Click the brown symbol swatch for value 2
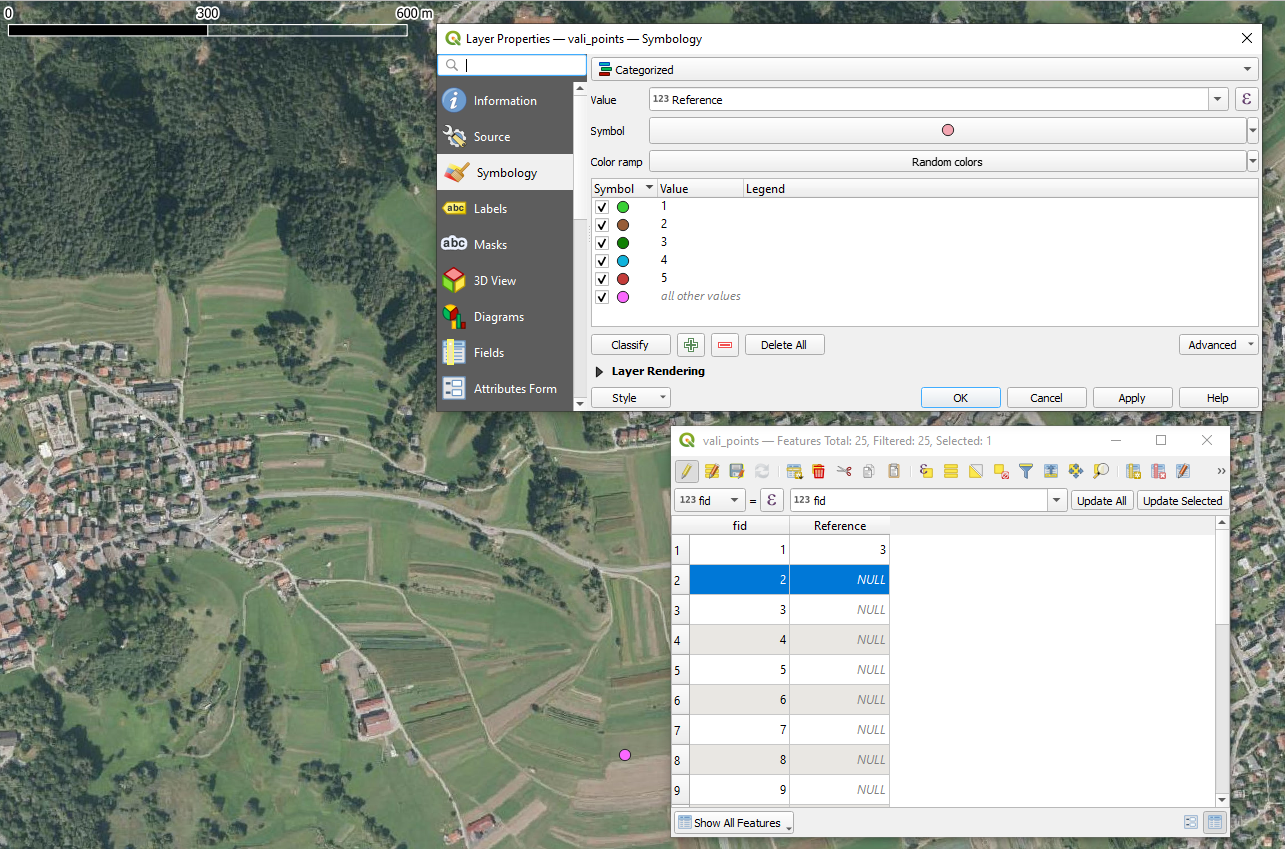The height and width of the screenshot is (849, 1285). click(623, 225)
